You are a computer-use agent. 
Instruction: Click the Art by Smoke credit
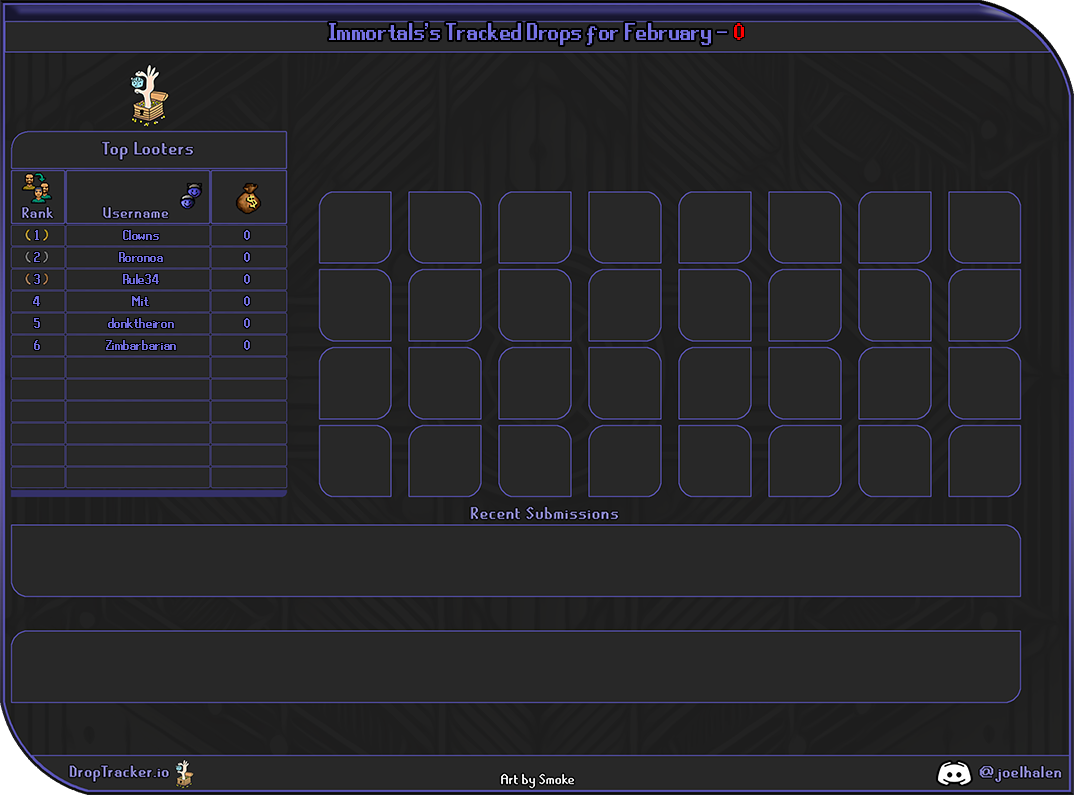537,780
